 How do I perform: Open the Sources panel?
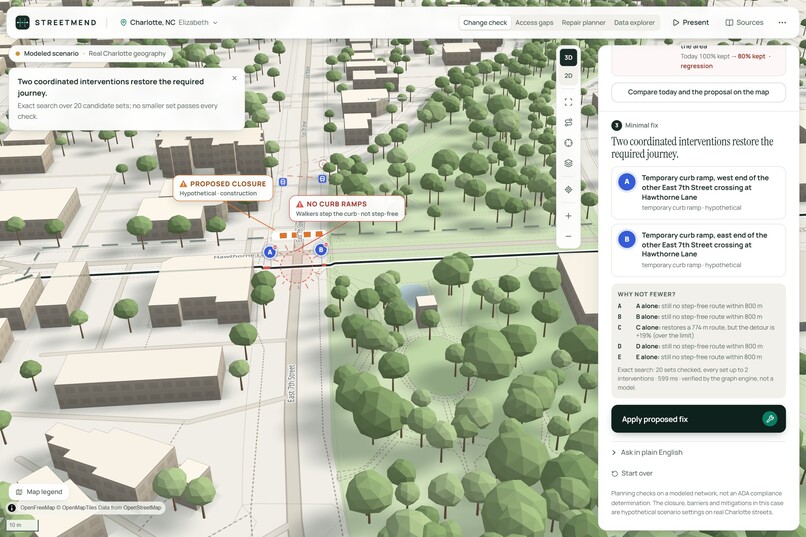coord(744,23)
